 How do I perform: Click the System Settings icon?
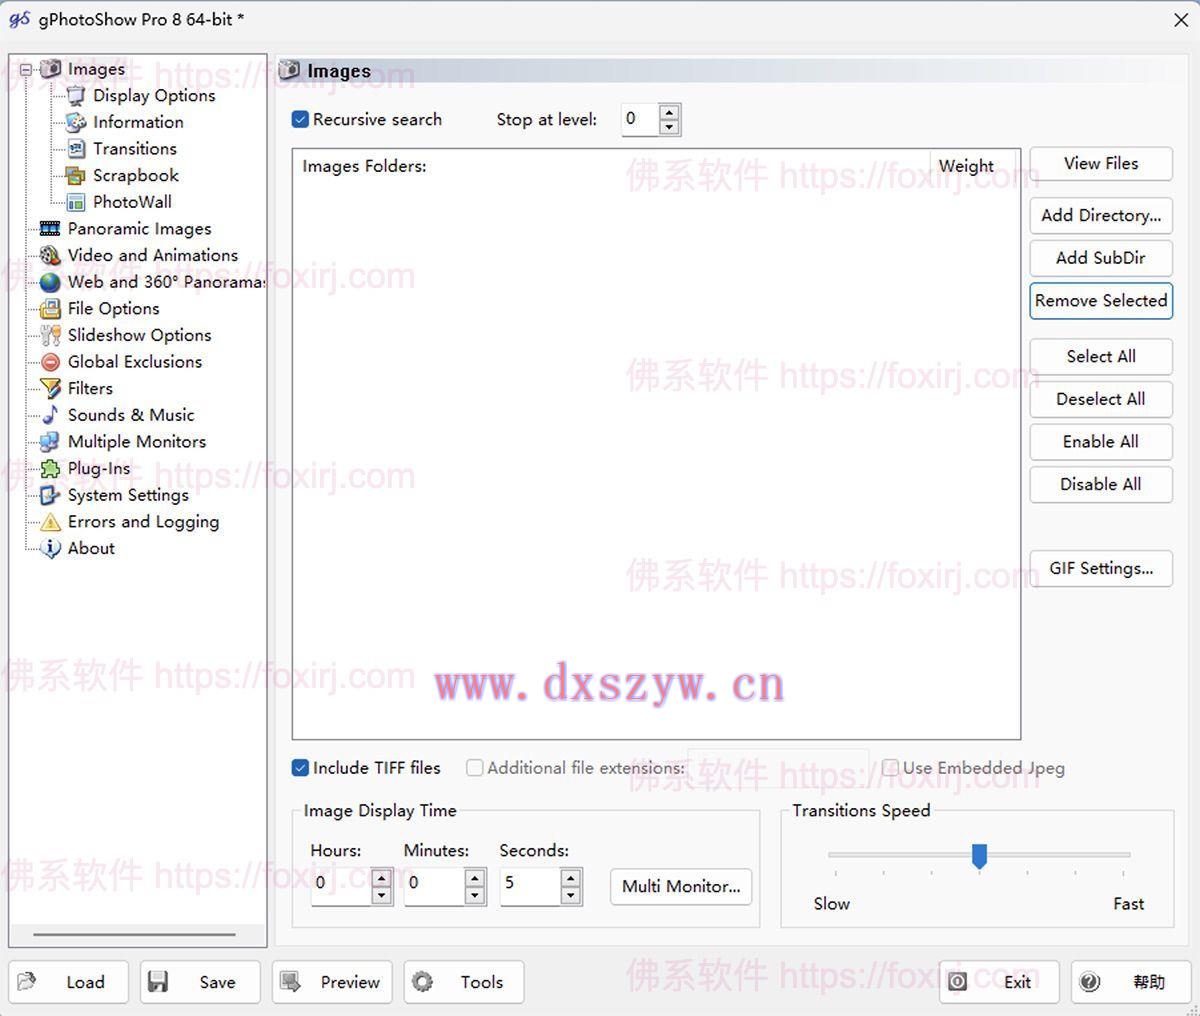tap(50, 495)
